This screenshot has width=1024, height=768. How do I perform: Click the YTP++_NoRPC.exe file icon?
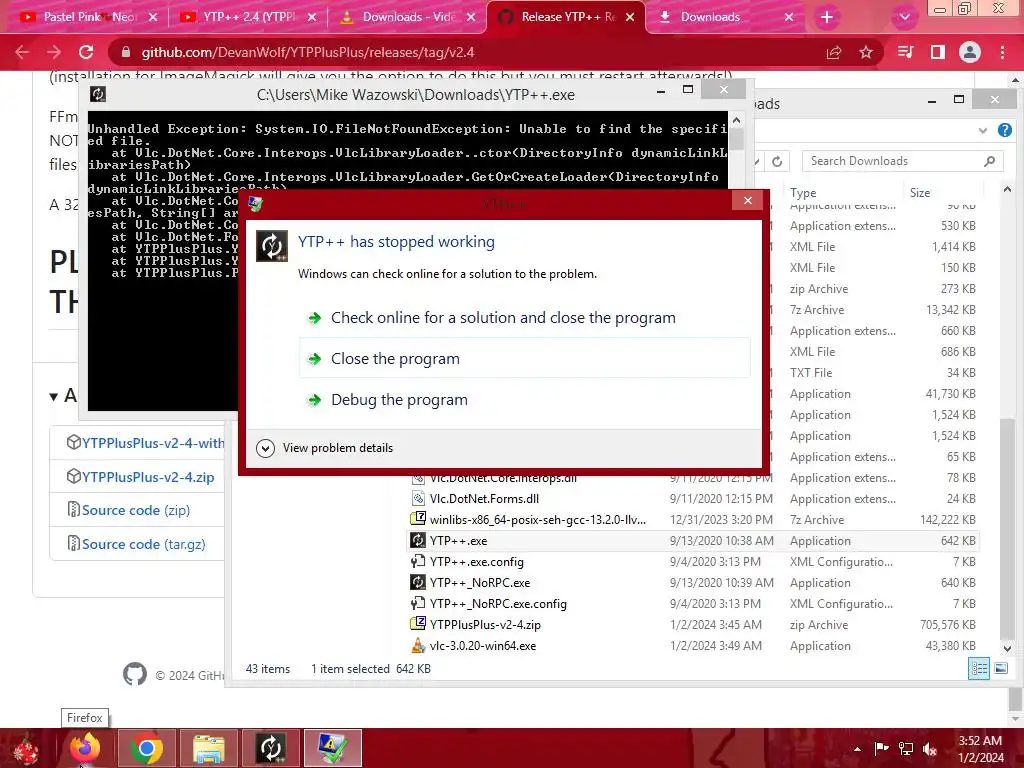(x=418, y=583)
